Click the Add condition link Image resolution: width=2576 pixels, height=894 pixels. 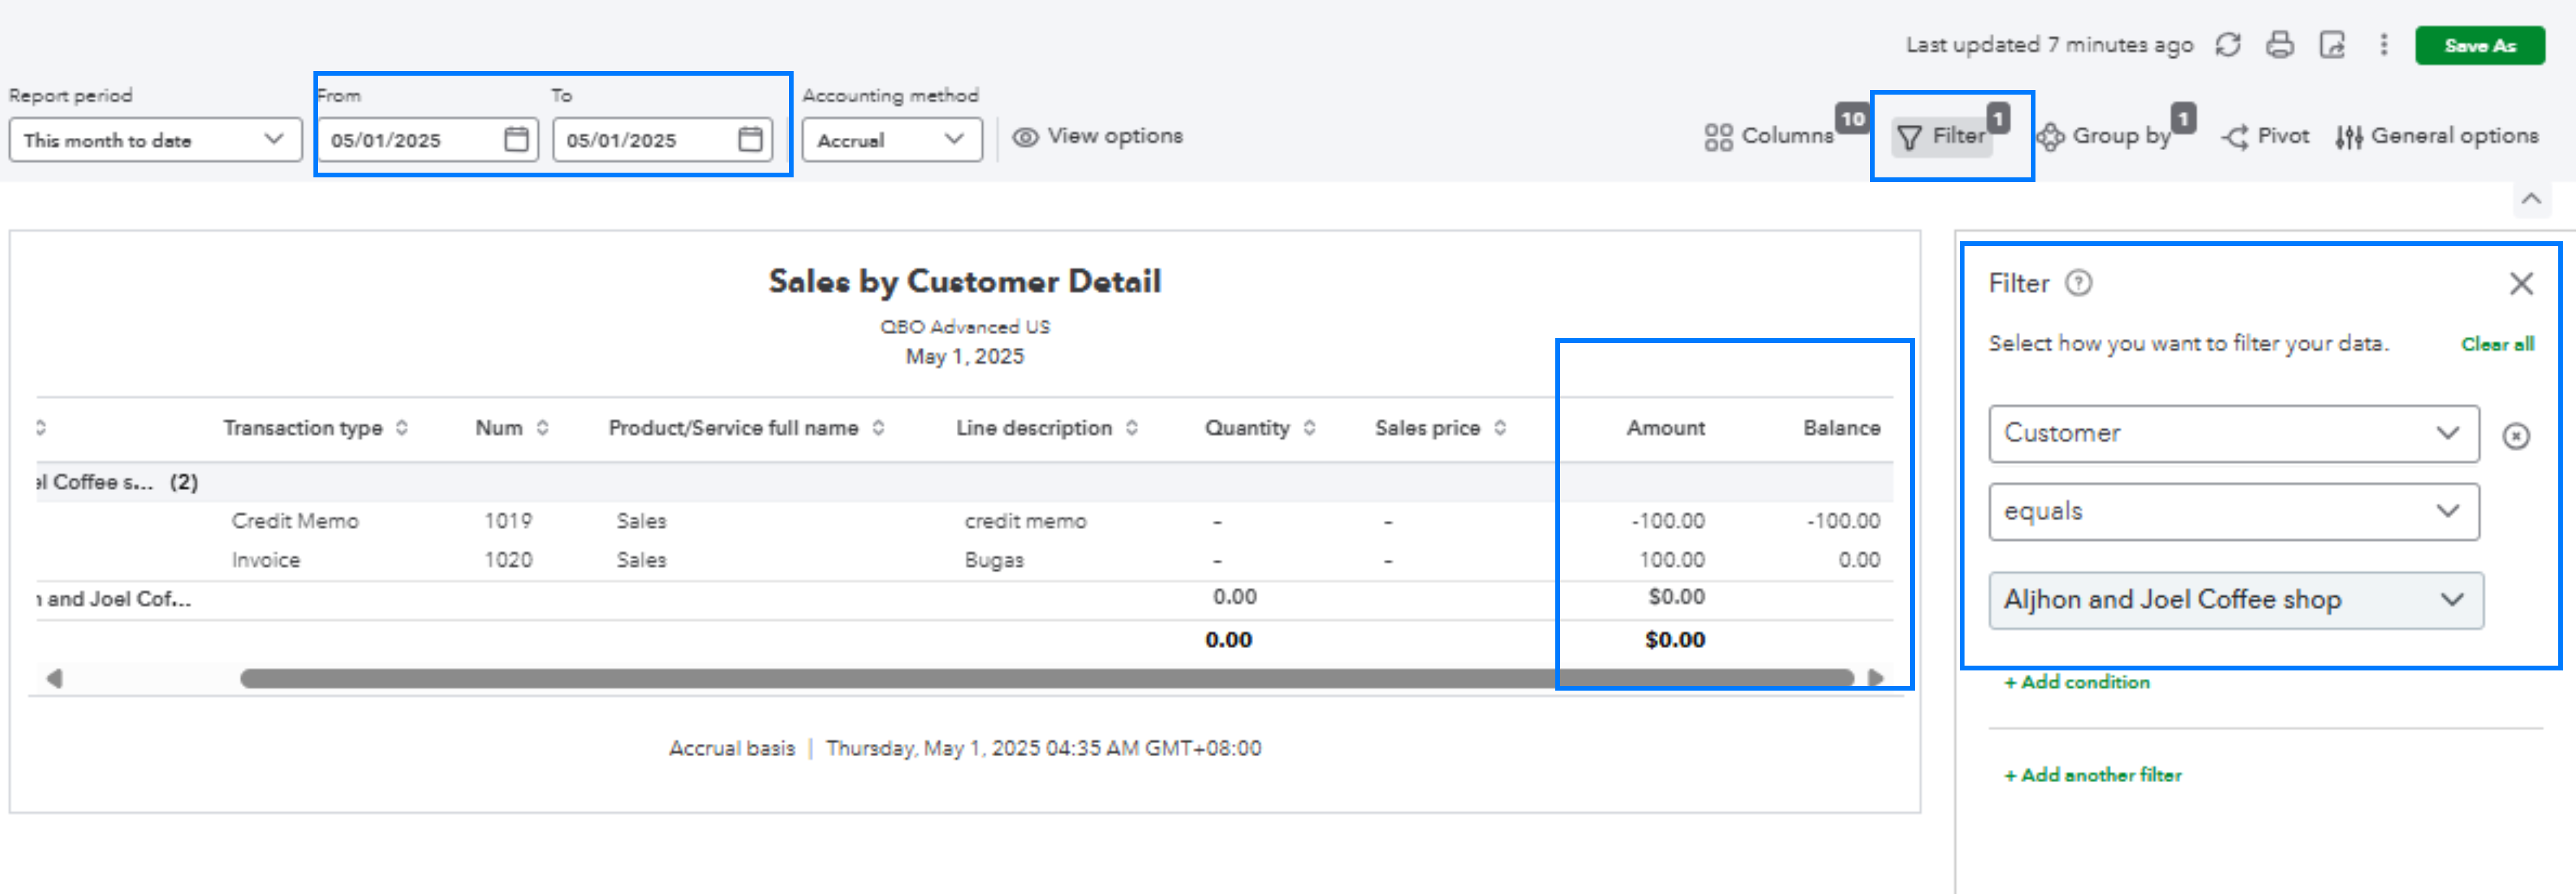pyautogui.click(x=2077, y=682)
